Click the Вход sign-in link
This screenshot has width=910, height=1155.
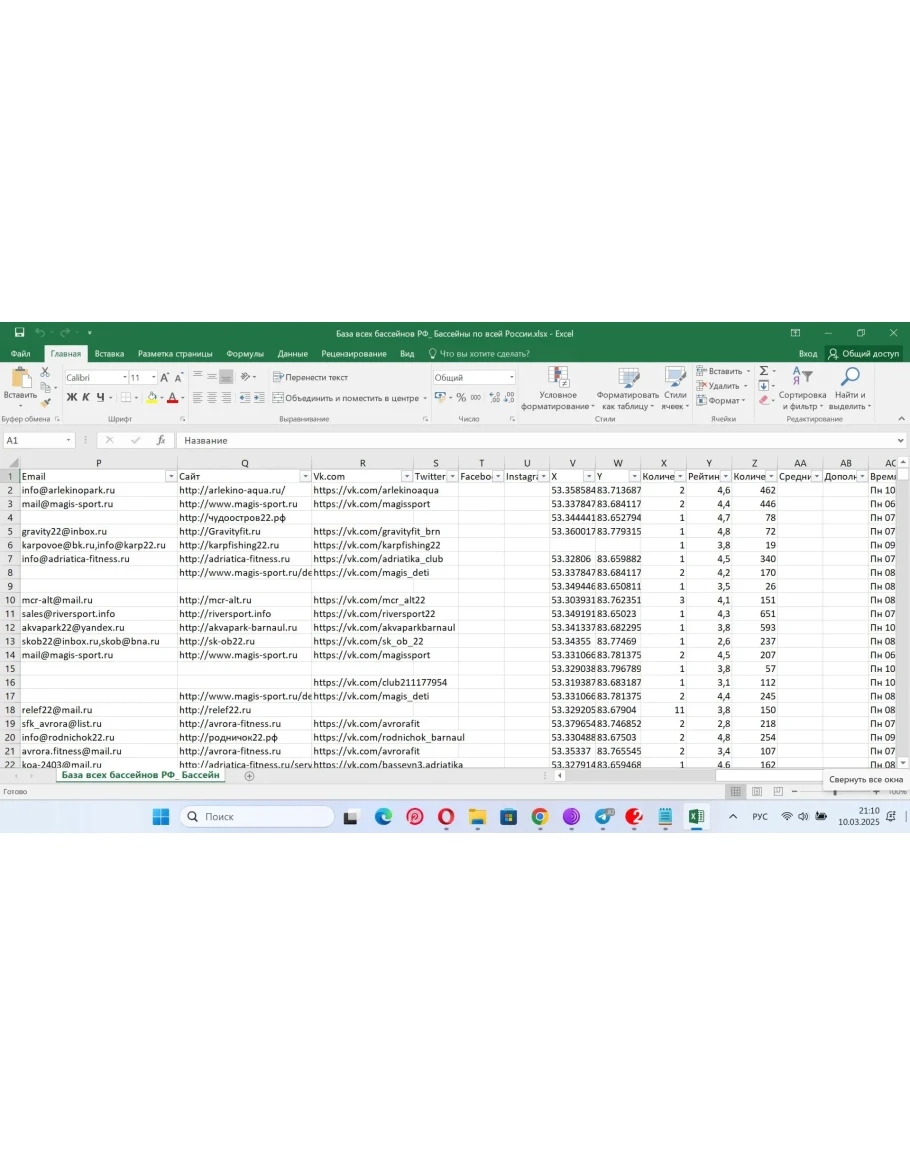coord(808,354)
